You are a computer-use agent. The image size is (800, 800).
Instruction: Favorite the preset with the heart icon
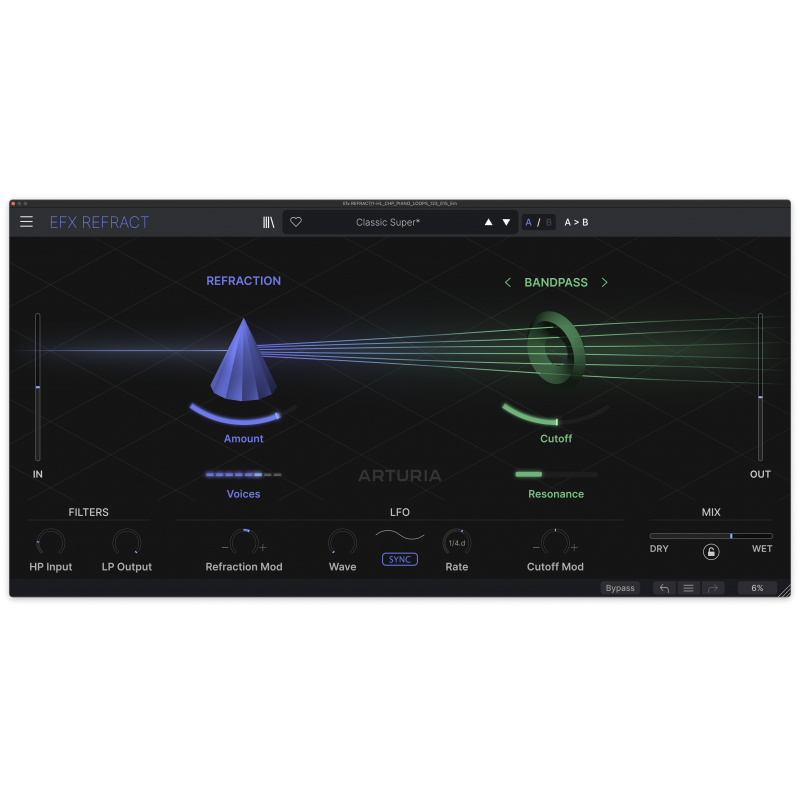point(296,222)
